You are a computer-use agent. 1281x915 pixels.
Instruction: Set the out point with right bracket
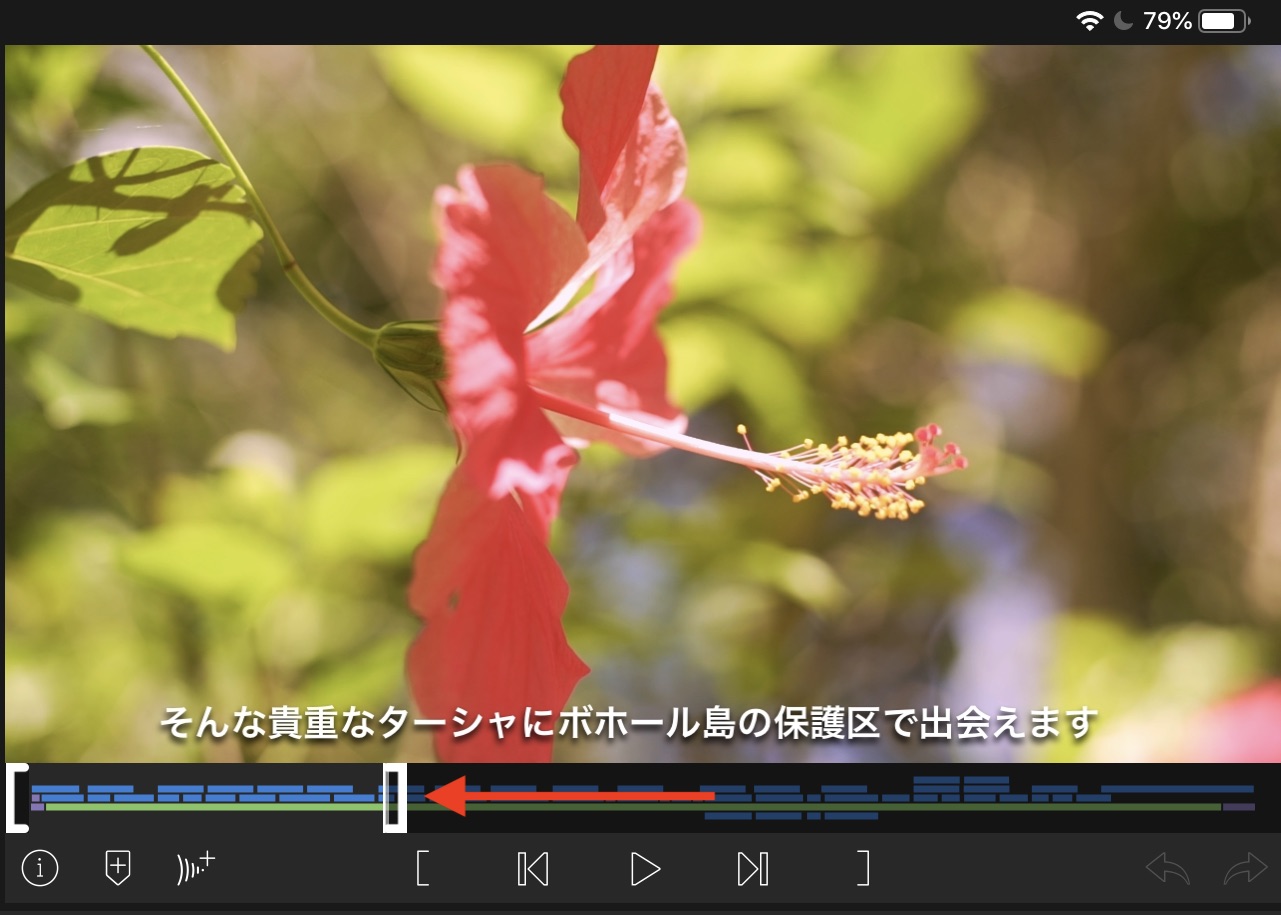pos(863,868)
